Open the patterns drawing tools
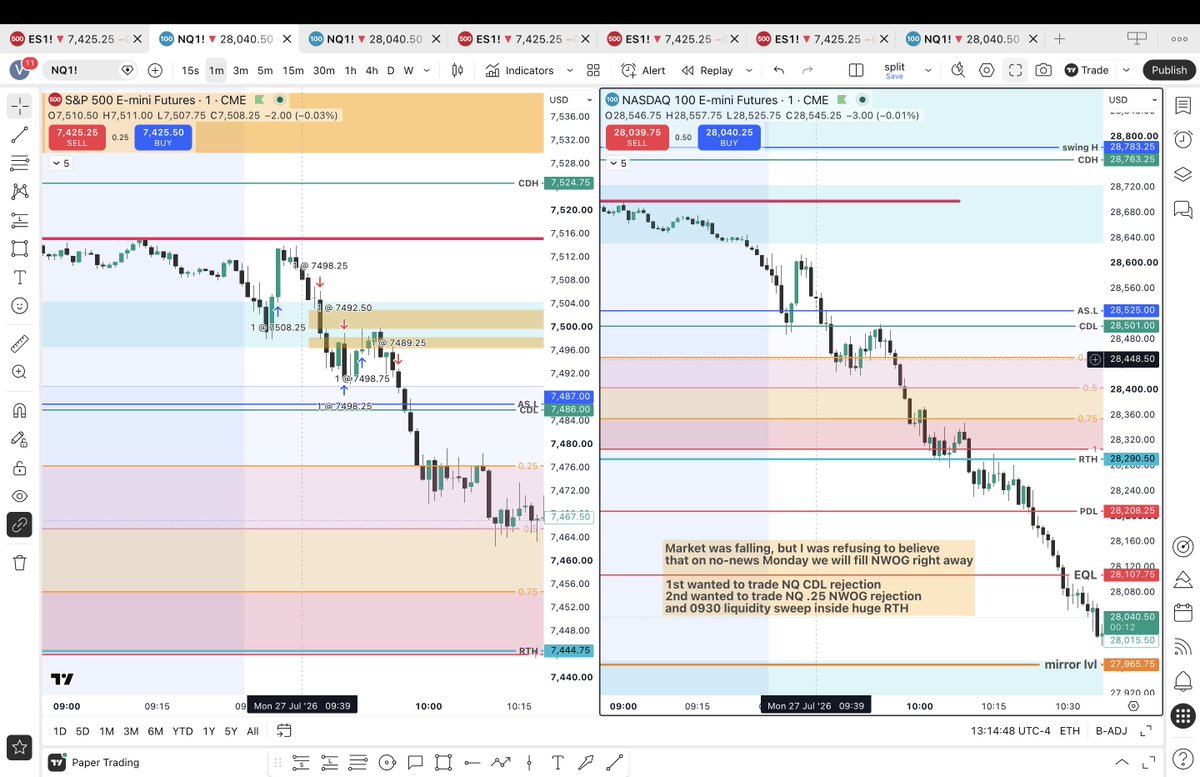 20,192
